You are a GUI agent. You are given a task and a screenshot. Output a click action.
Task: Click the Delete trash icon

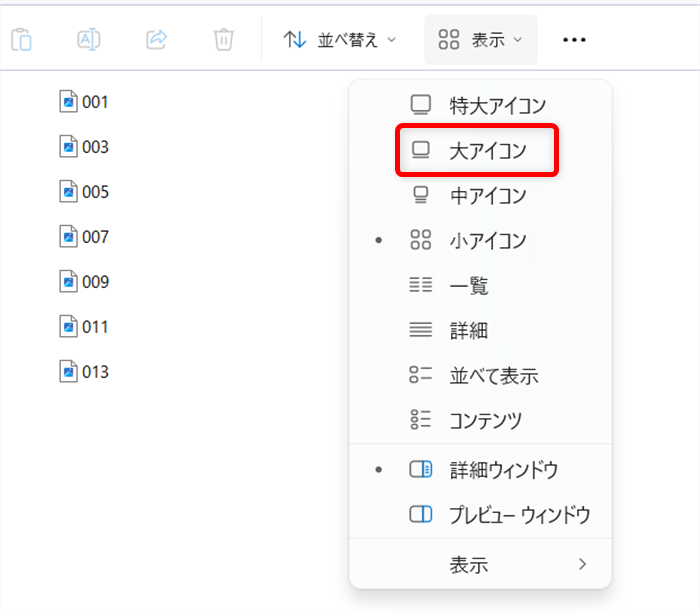point(224,40)
